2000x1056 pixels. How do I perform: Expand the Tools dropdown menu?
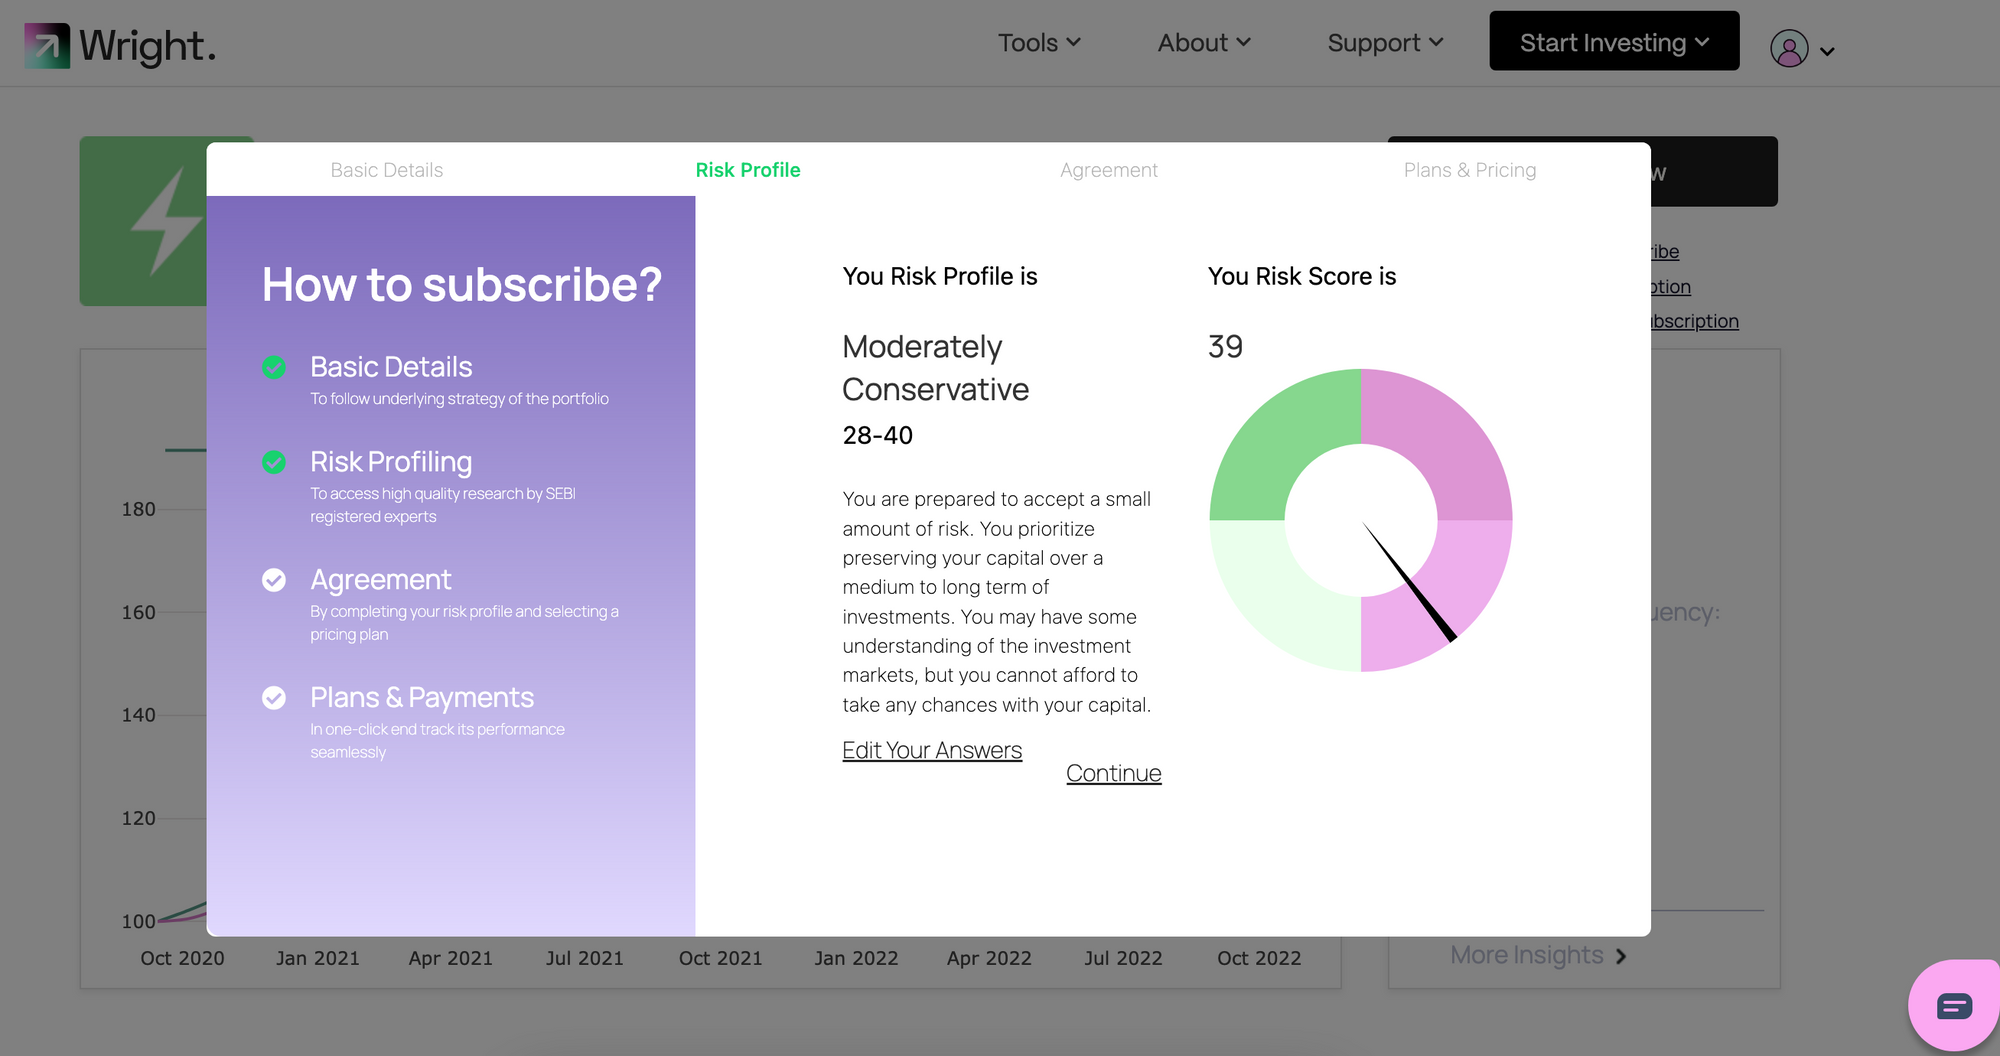(x=1039, y=43)
